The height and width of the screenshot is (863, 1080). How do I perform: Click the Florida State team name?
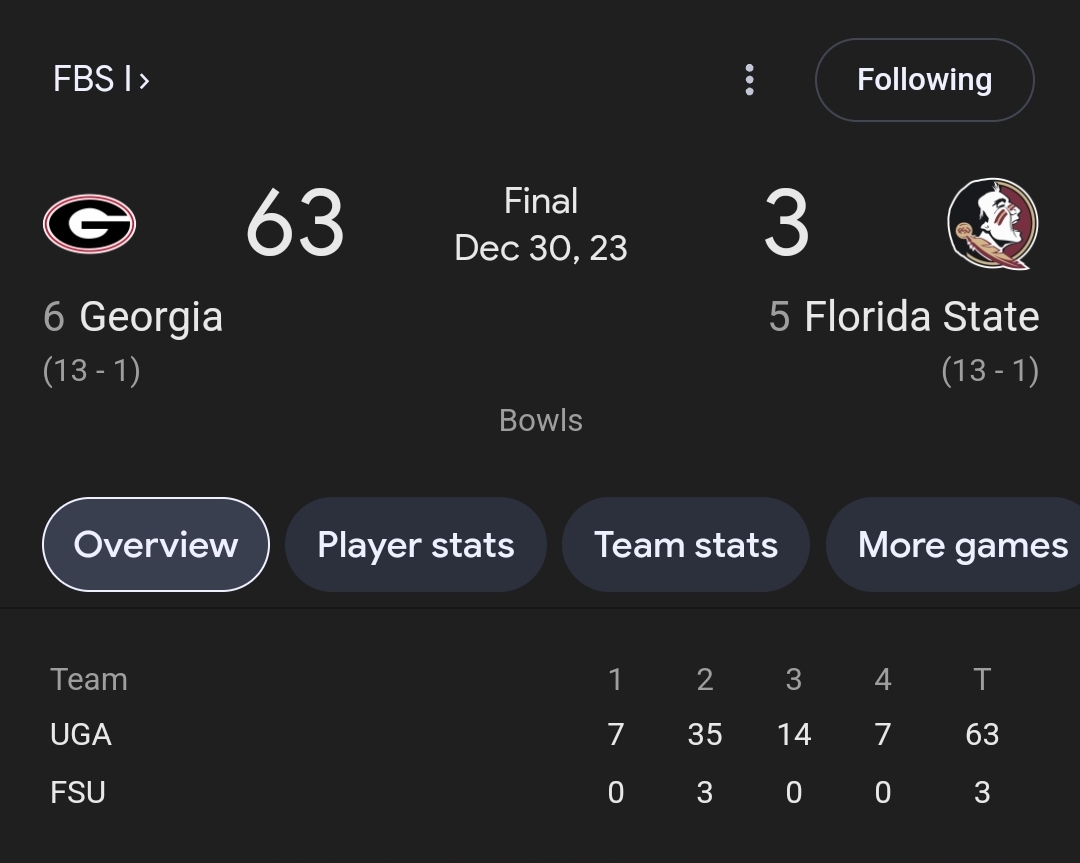(922, 317)
